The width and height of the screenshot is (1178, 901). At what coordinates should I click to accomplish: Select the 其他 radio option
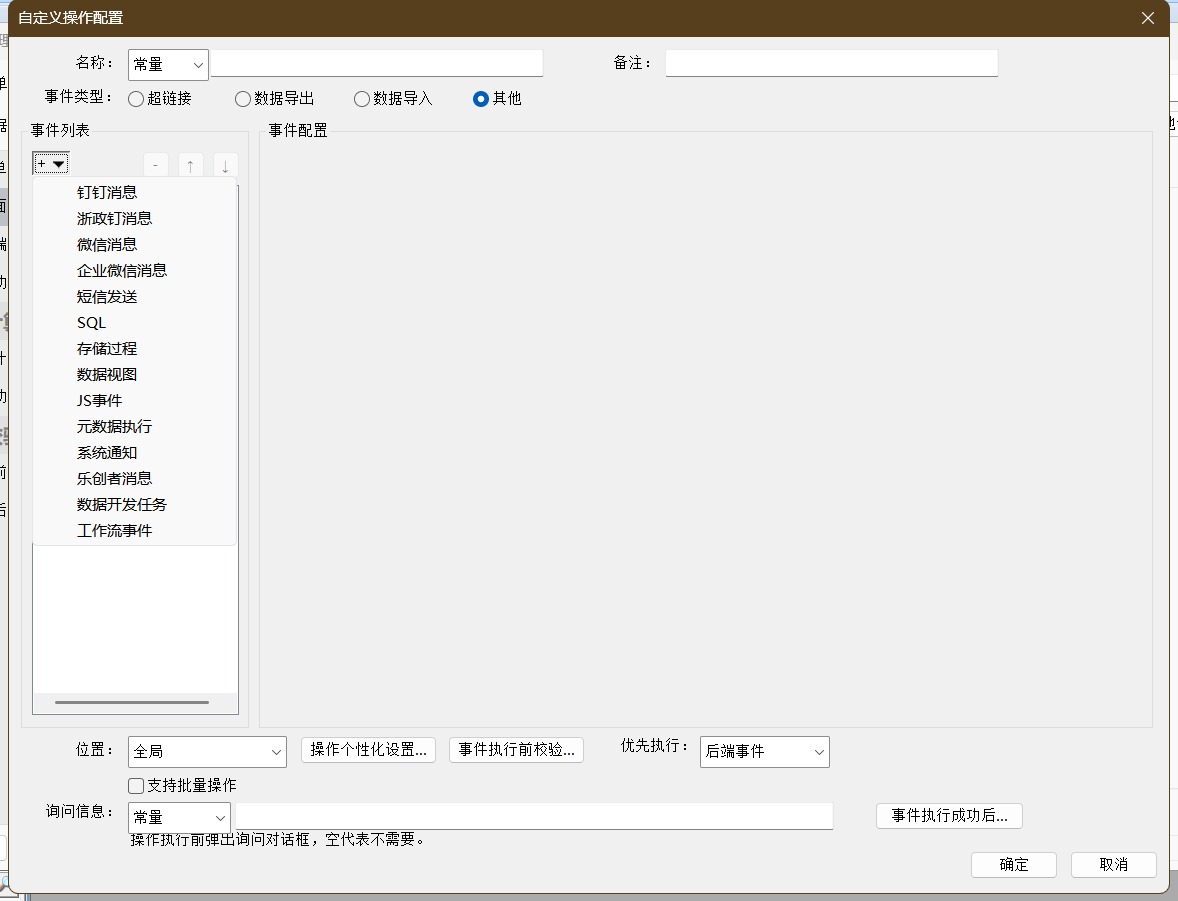481,99
